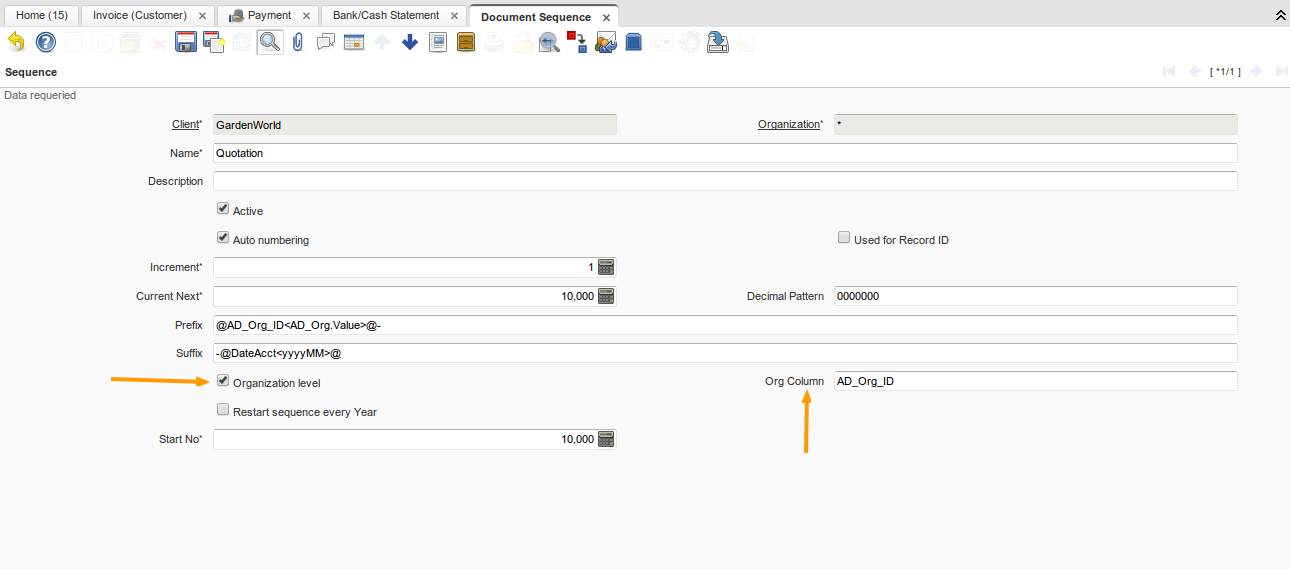Enable Restart sequence every Year
Image resolution: width=1290 pixels, height=569 pixels.
[x=223, y=410]
